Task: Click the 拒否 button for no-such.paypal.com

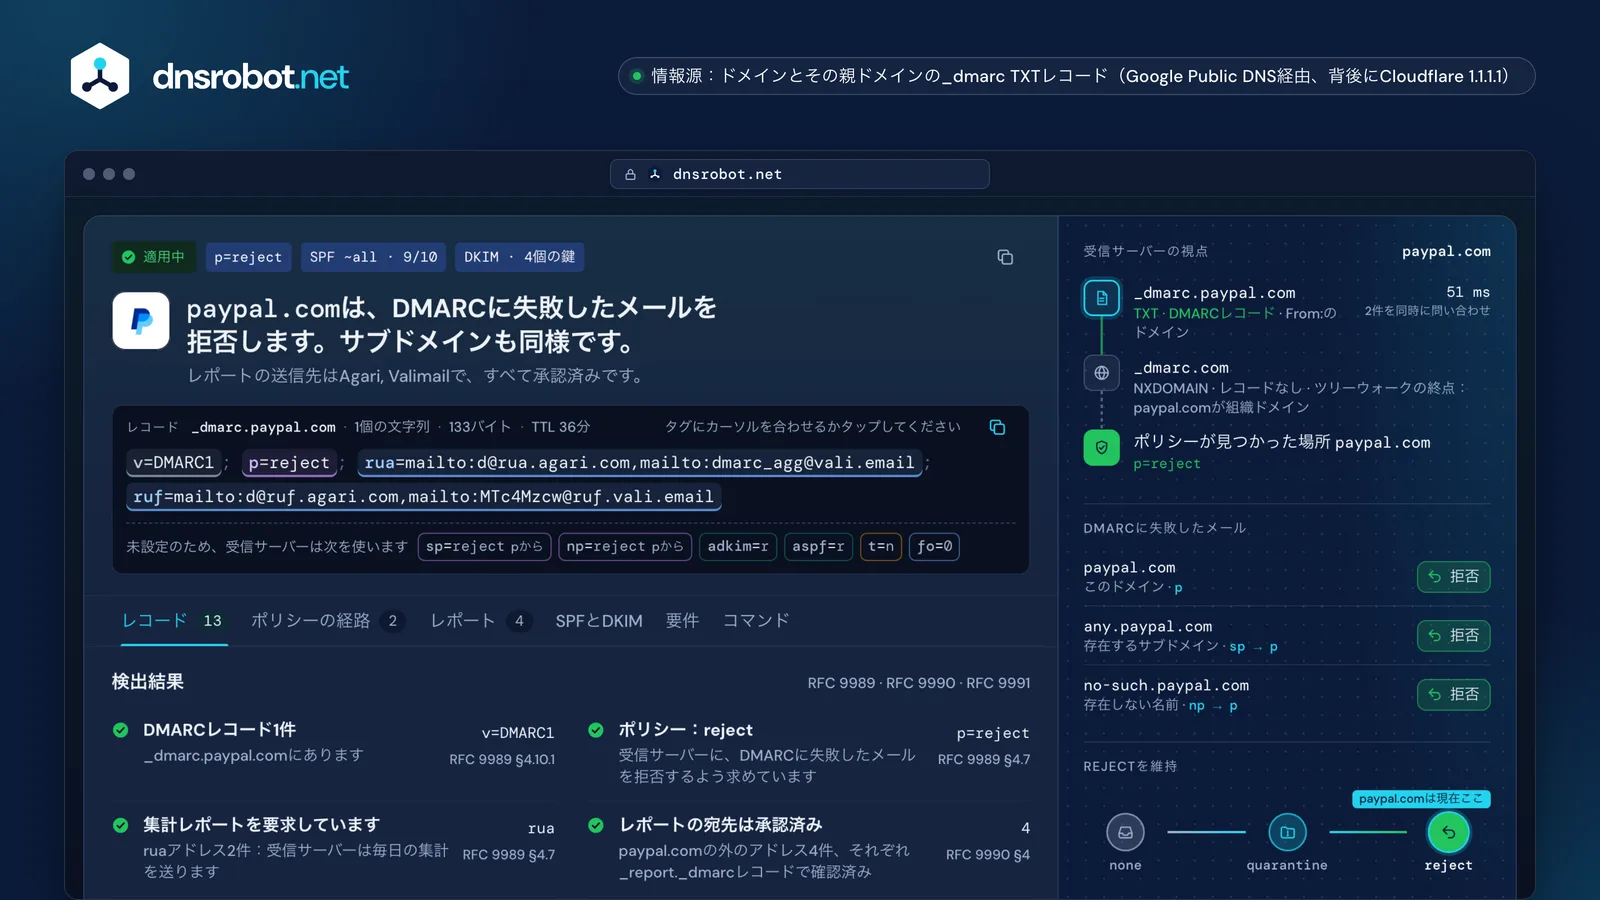Action: pyautogui.click(x=1453, y=695)
